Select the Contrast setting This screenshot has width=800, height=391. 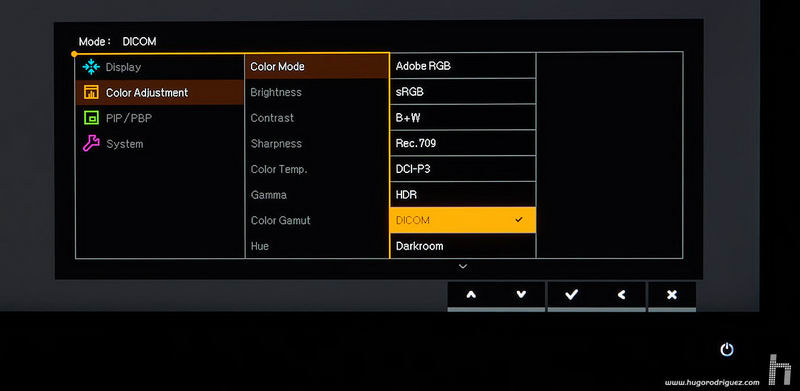pyautogui.click(x=317, y=118)
